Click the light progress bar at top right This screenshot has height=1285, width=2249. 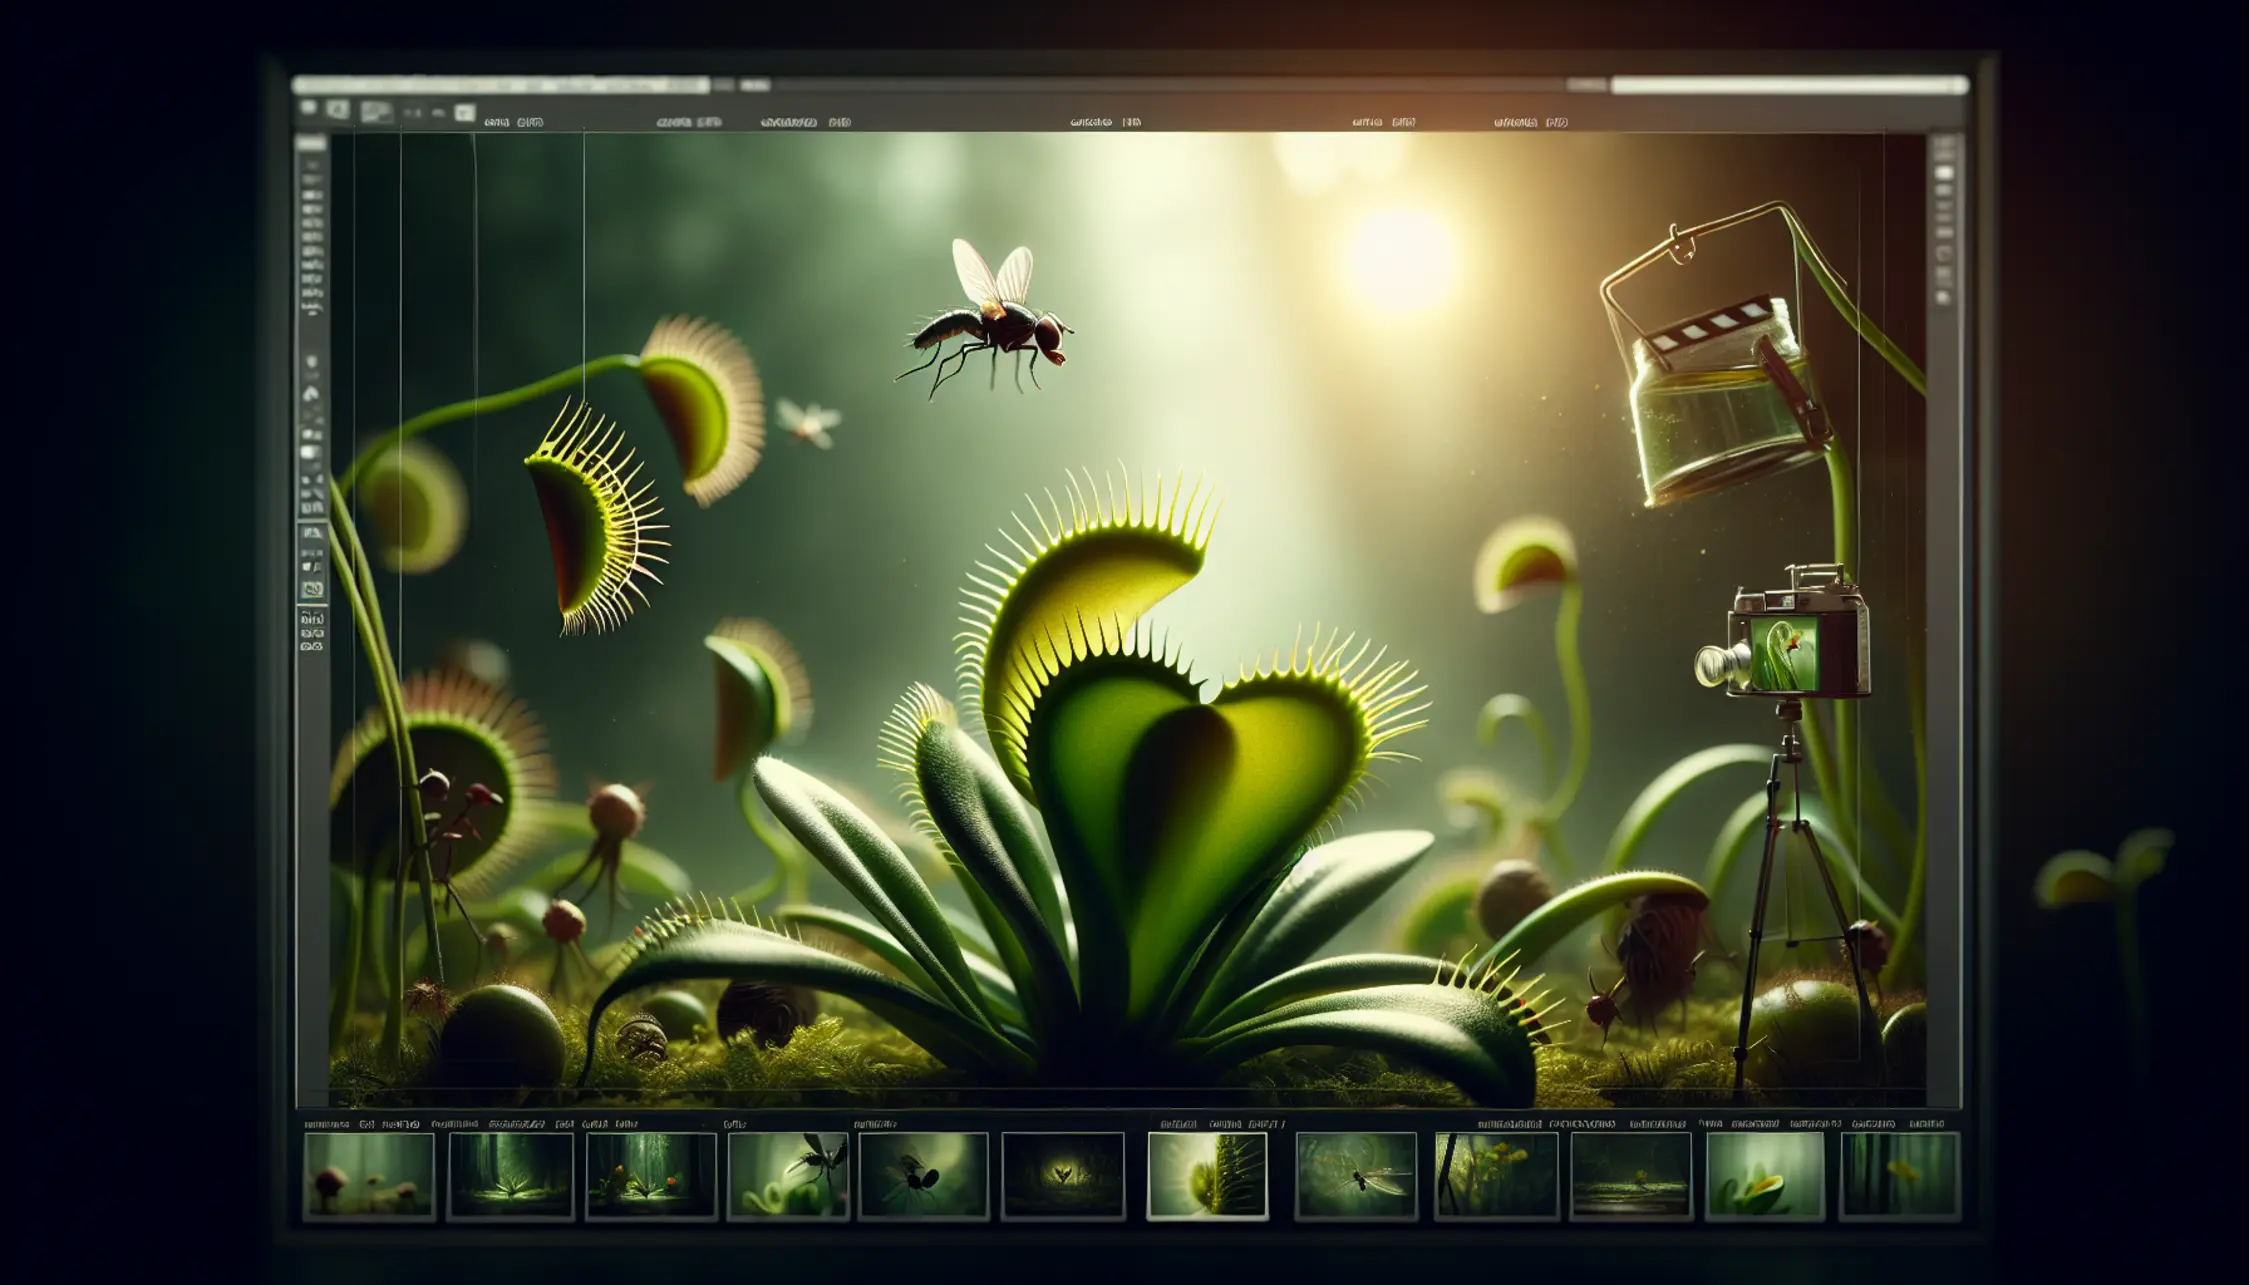[x=1788, y=86]
